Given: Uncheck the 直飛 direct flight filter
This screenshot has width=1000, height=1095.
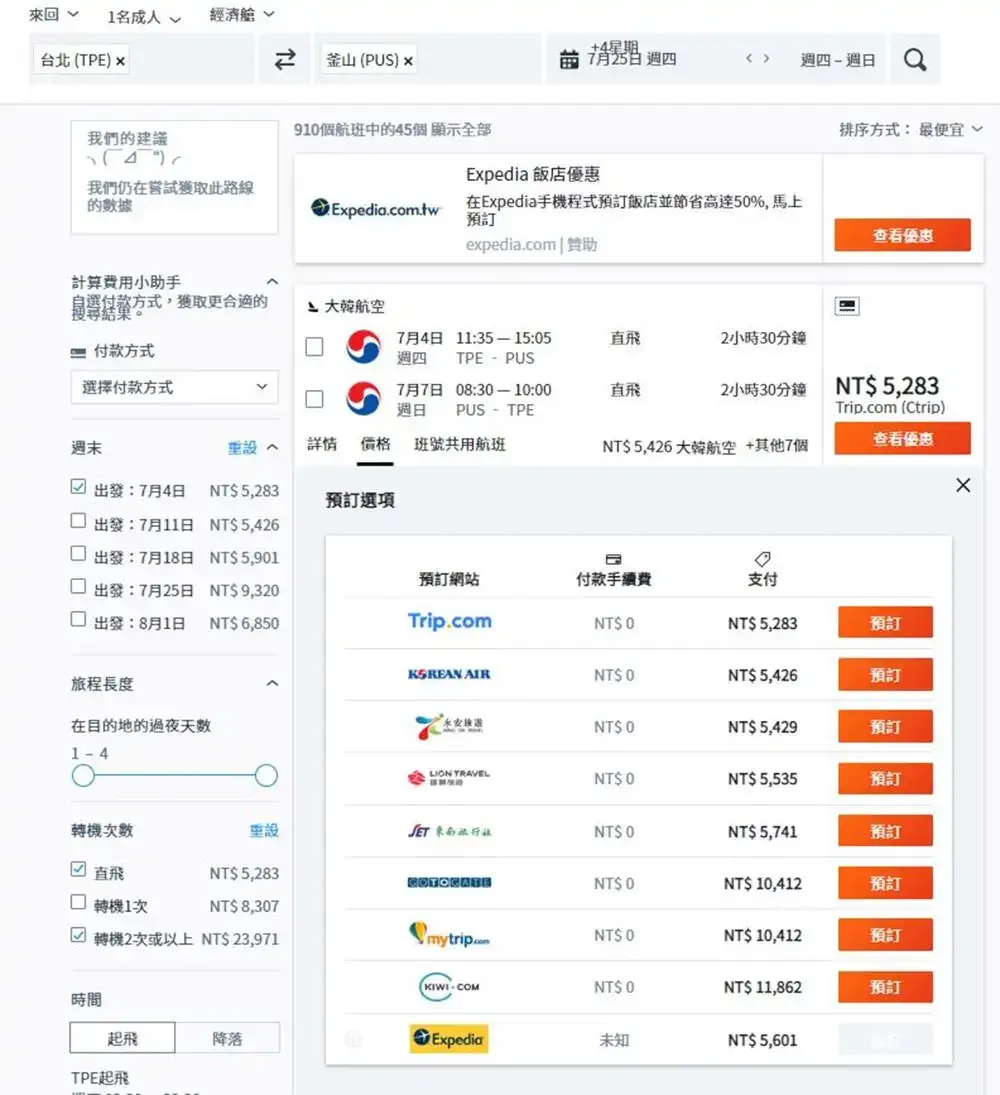Looking at the screenshot, I should 78,869.
